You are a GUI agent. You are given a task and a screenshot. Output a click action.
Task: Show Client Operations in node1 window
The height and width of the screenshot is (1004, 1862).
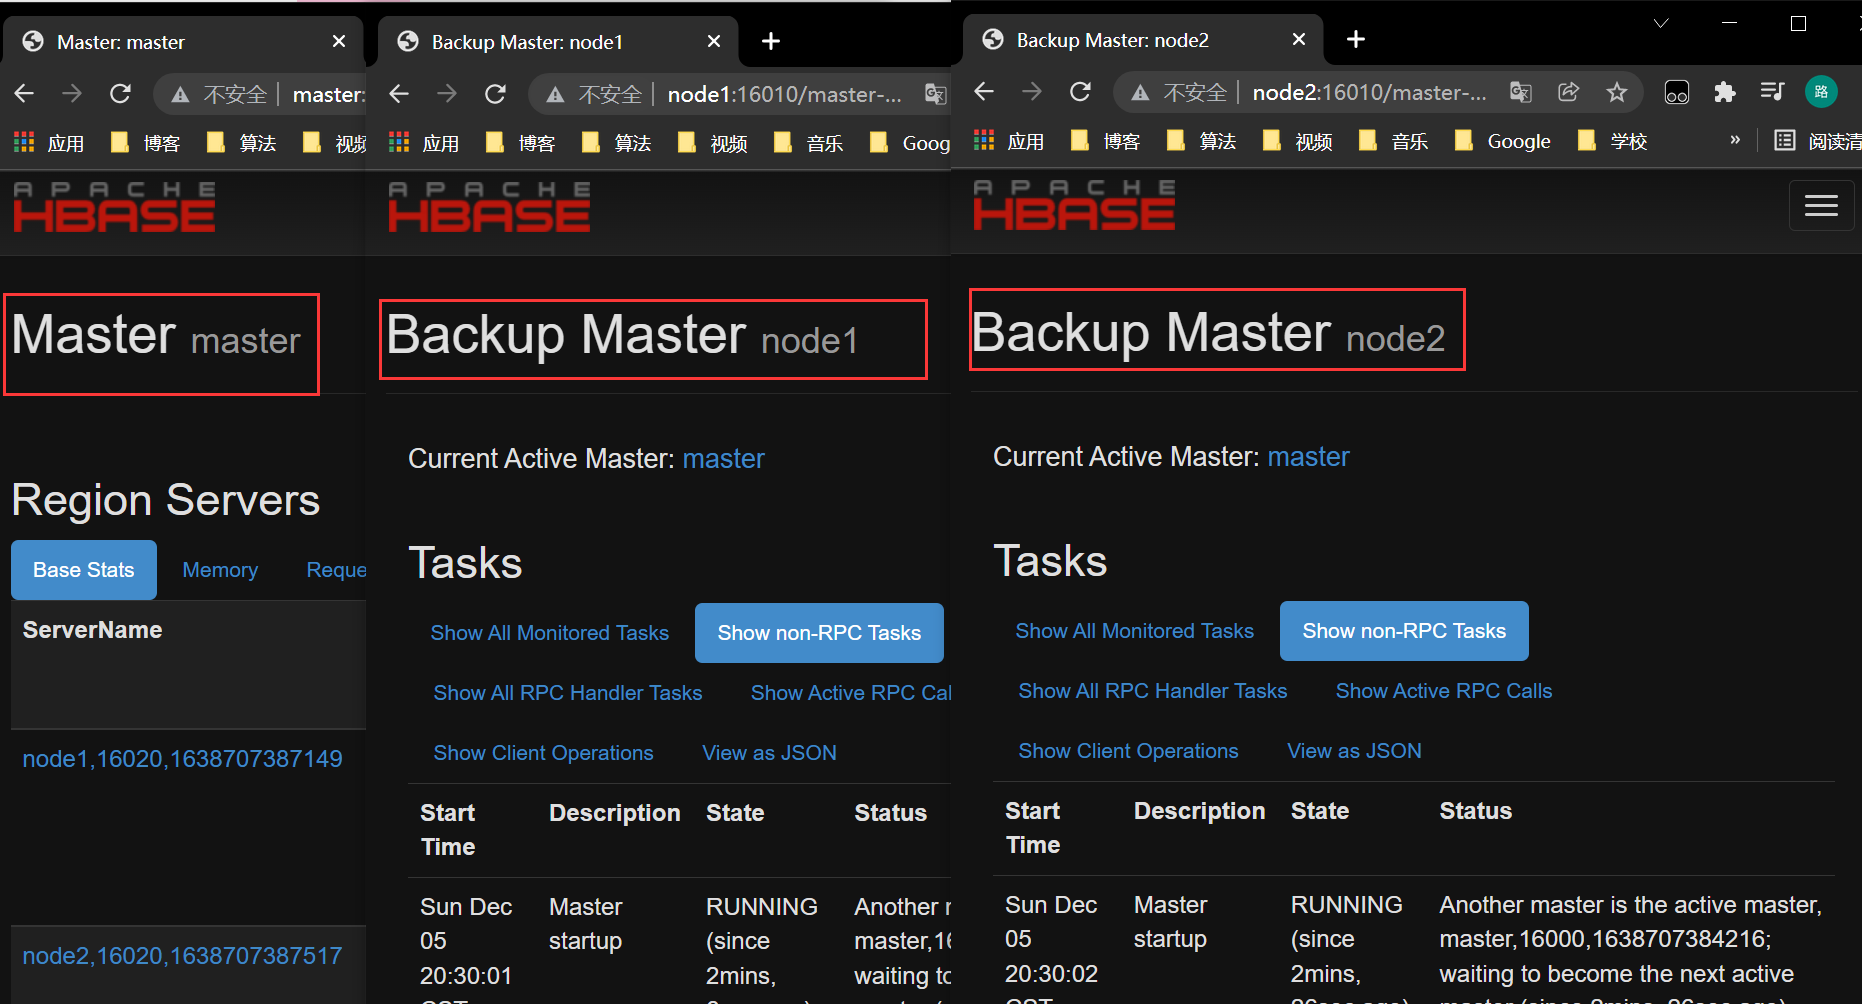click(x=544, y=753)
